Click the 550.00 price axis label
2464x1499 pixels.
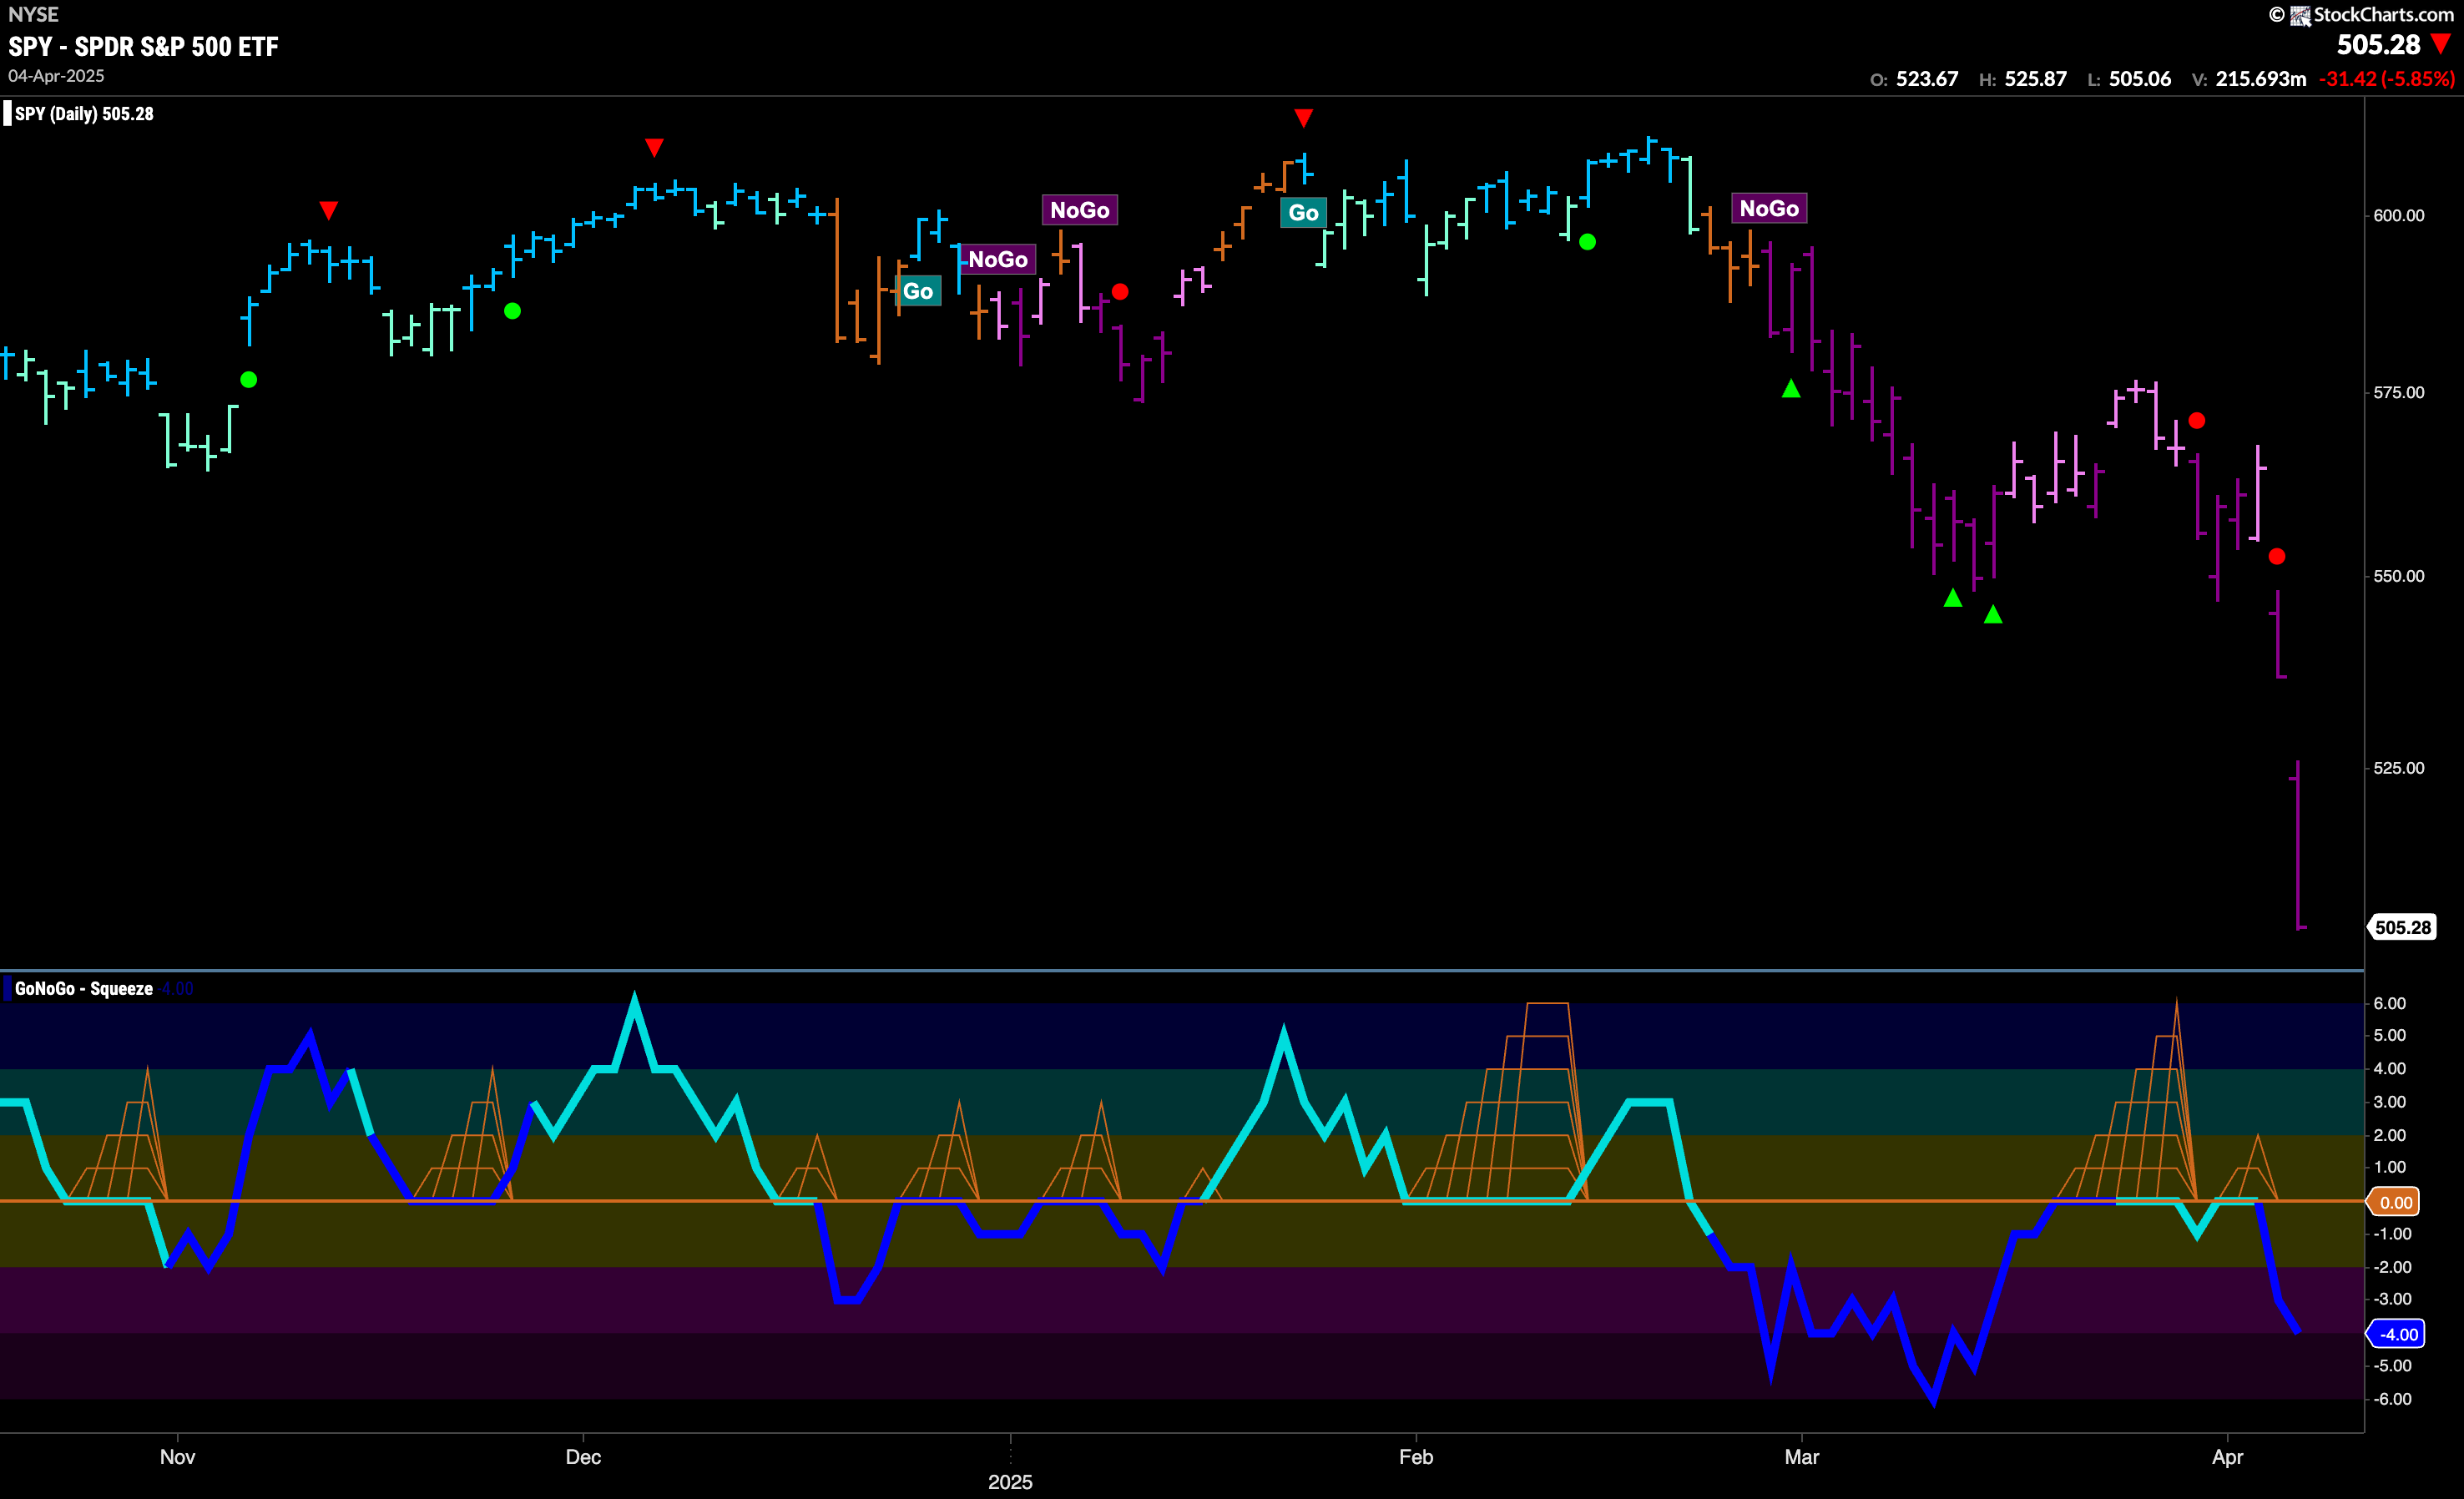2398,576
